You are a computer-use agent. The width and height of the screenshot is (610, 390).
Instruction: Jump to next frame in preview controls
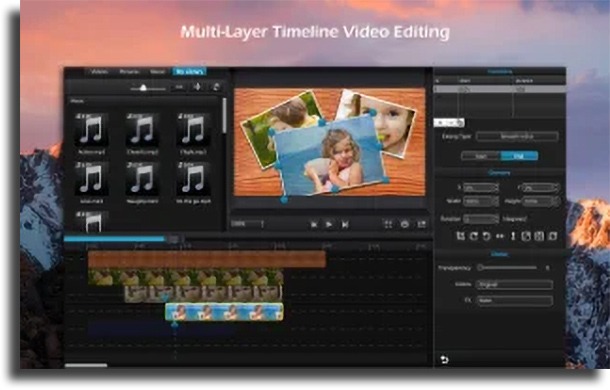(345, 225)
